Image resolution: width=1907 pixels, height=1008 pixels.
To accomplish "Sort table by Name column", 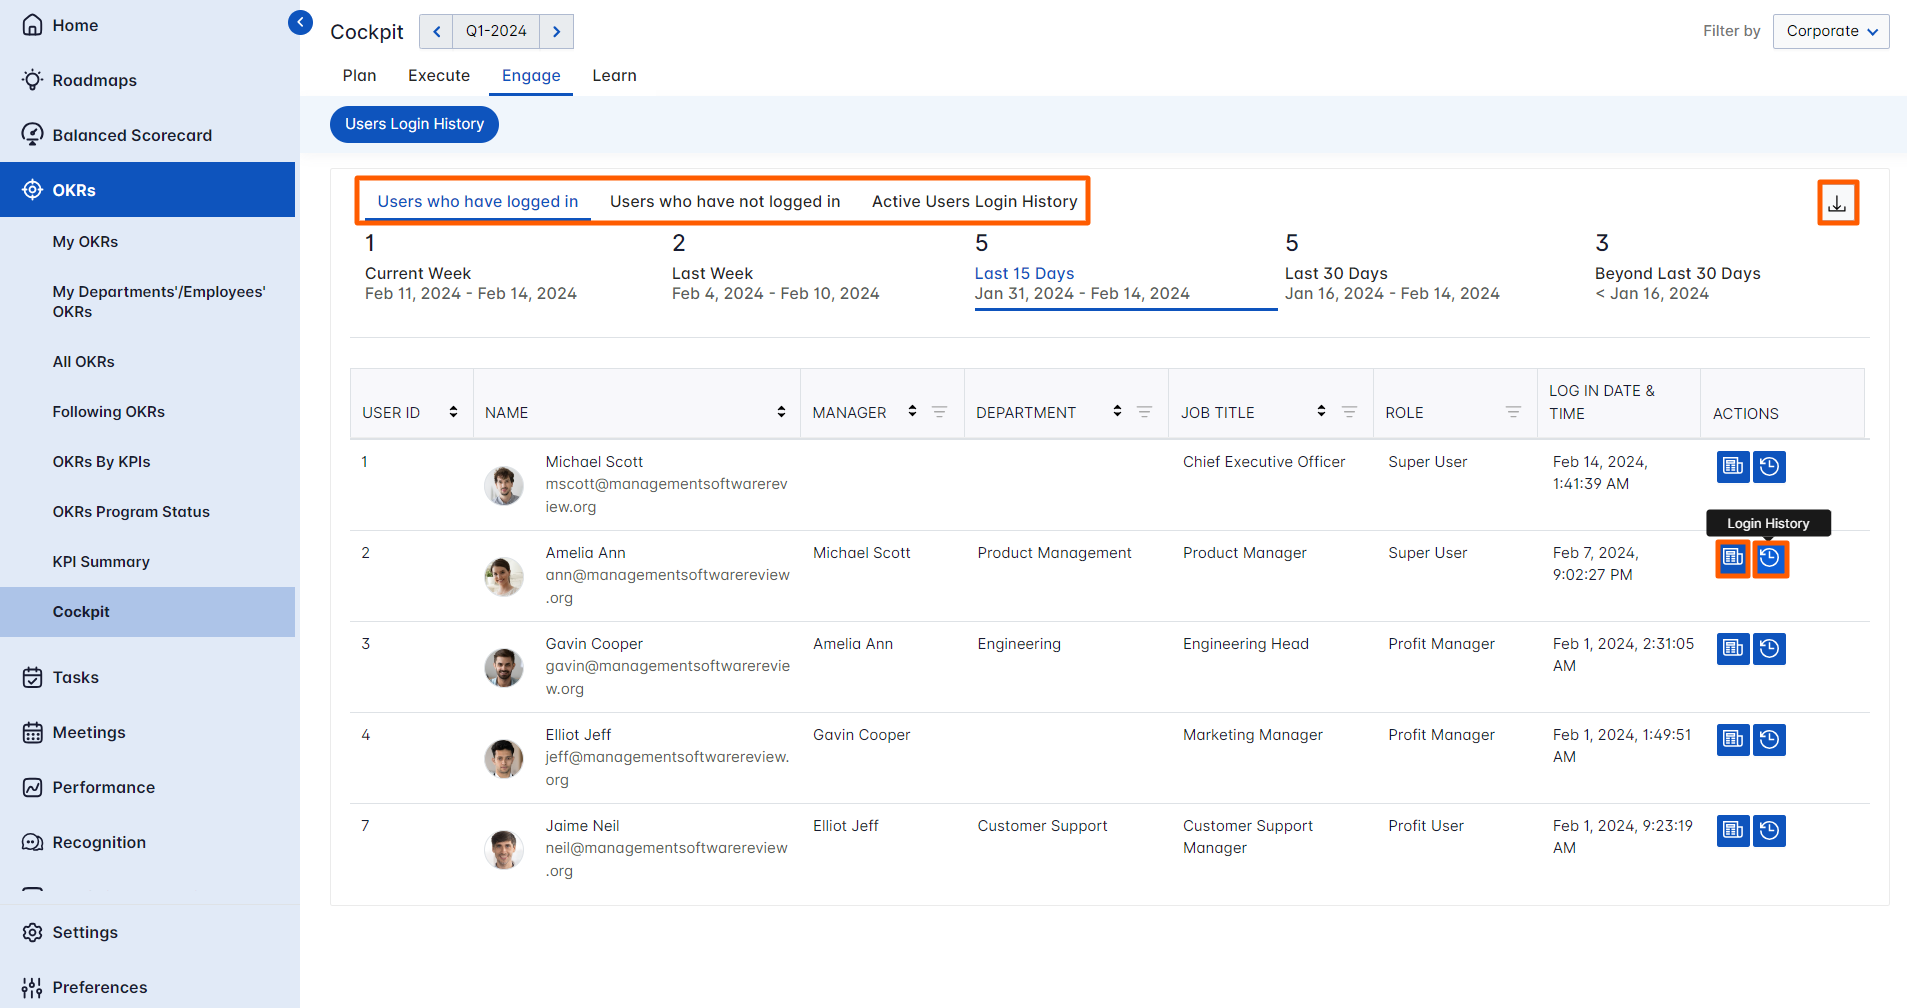I will pyautogui.click(x=781, y=412).
